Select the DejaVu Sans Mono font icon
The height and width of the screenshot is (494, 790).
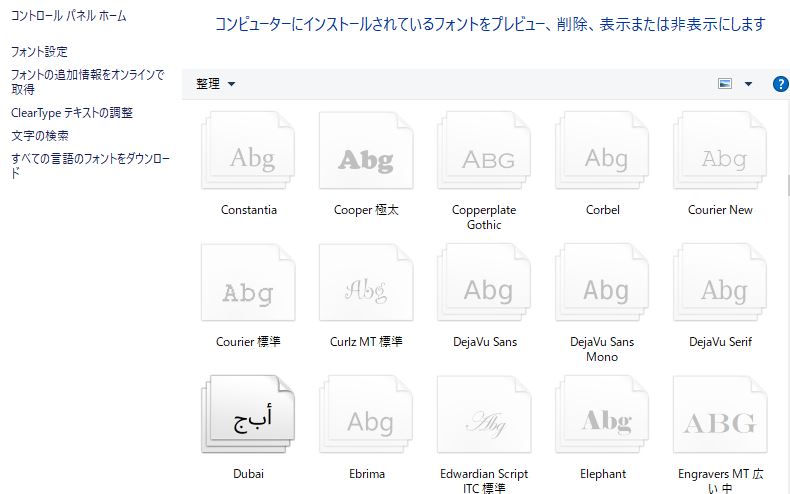602,283
